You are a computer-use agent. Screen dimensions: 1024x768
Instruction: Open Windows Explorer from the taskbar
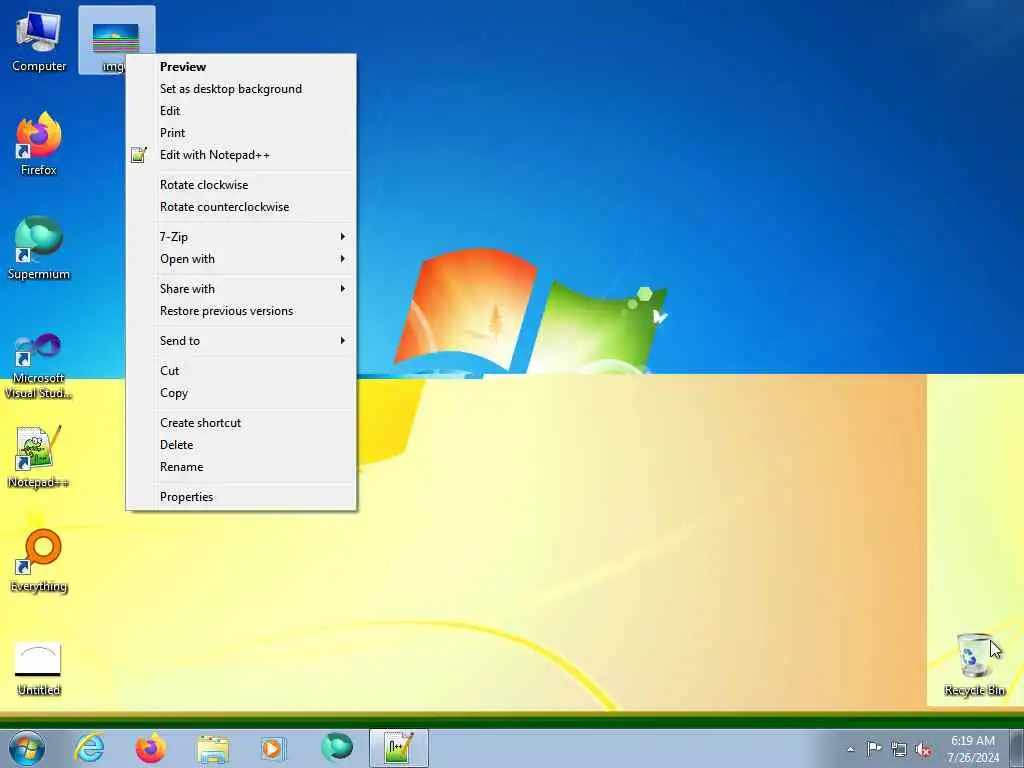pos(213,748)
